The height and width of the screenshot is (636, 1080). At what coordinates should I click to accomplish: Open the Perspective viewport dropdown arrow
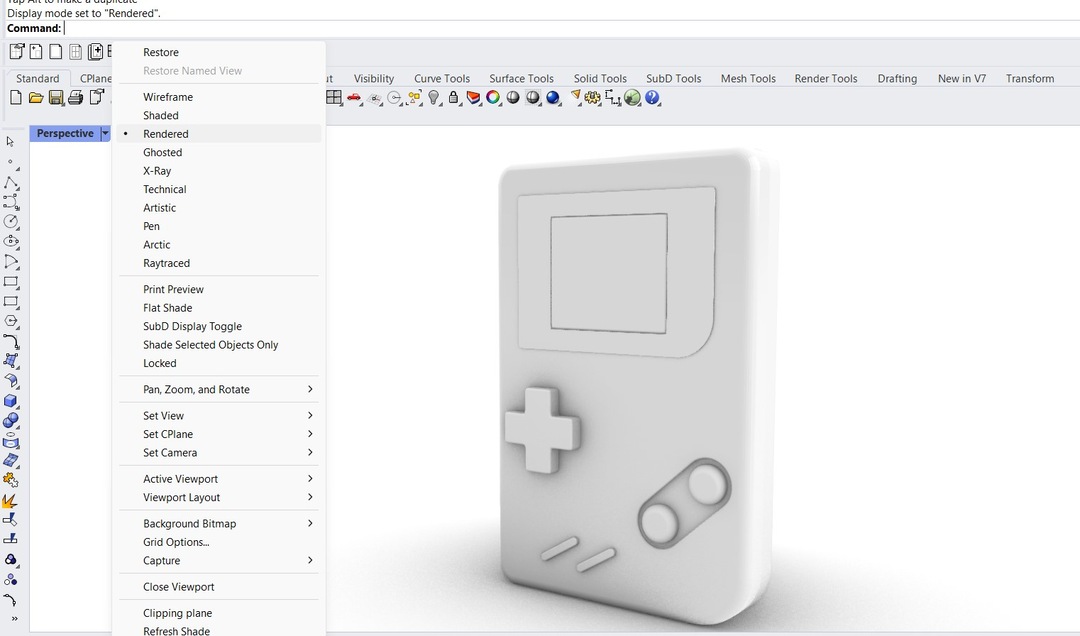tap(105, 134)
